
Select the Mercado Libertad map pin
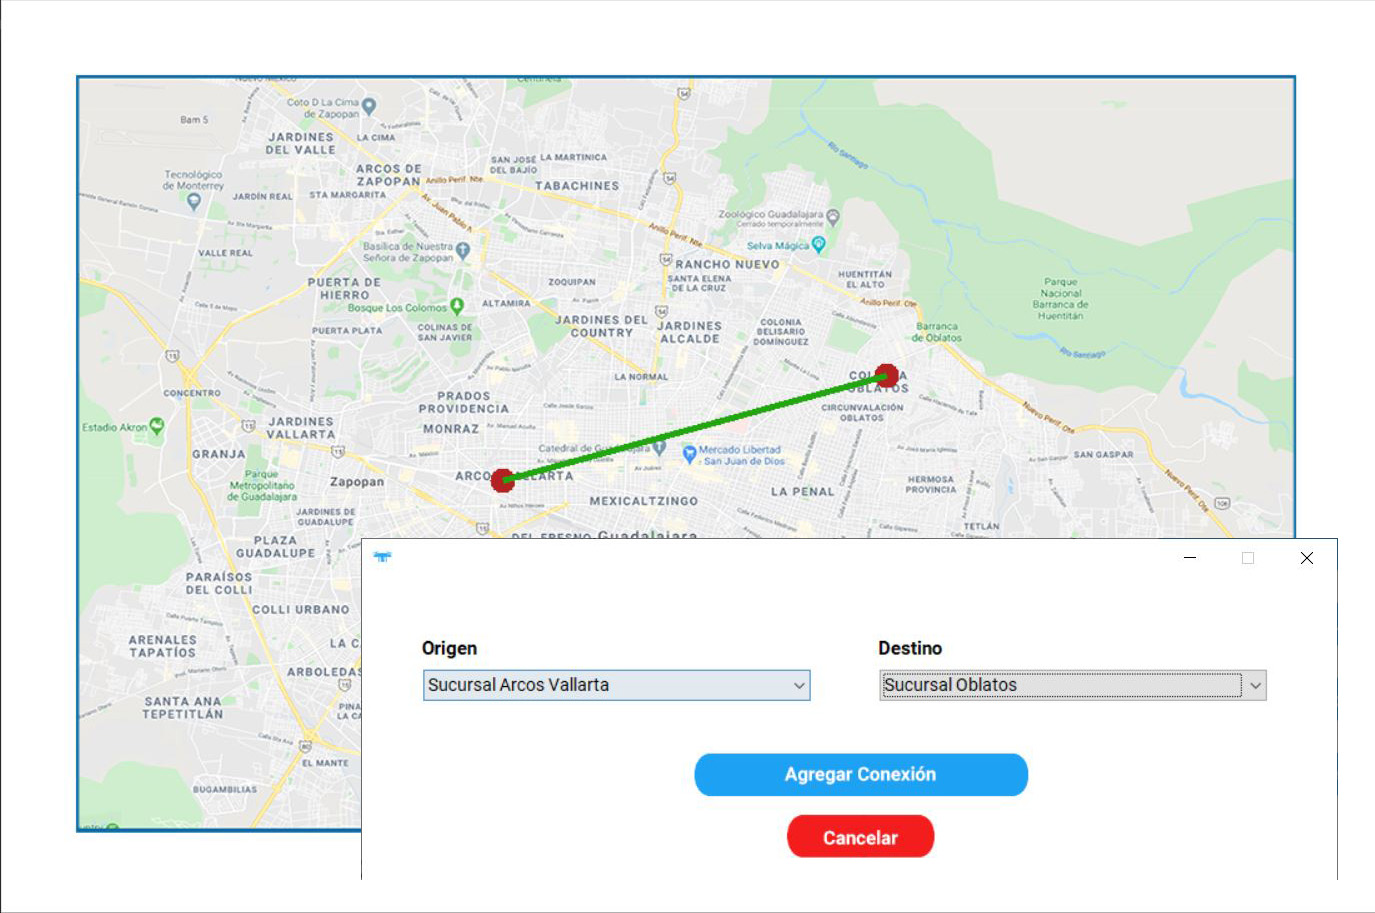click(x=689, y=454)
